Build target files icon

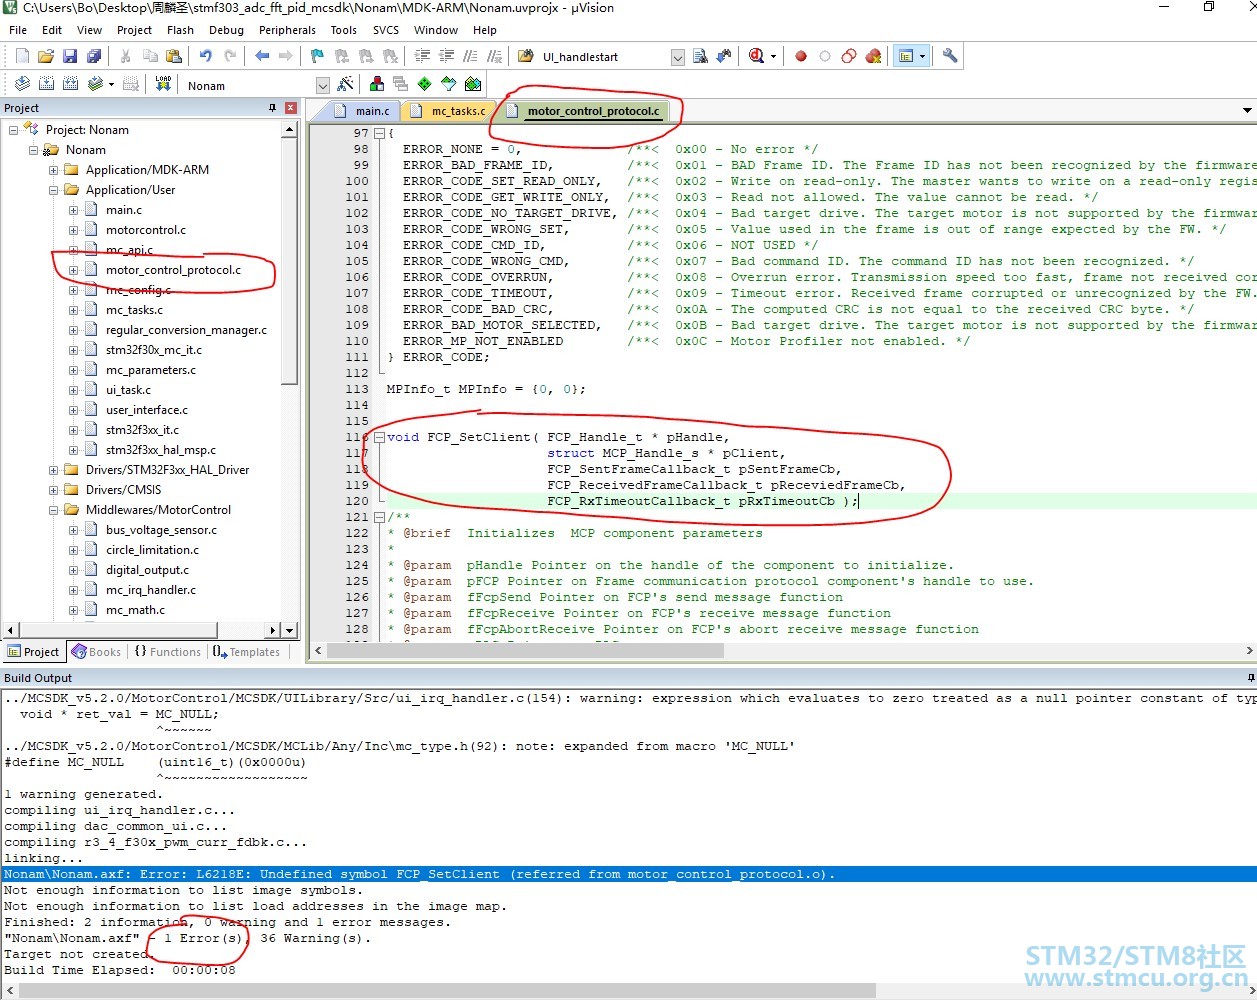pyautogui.click(x=46, y=84)
